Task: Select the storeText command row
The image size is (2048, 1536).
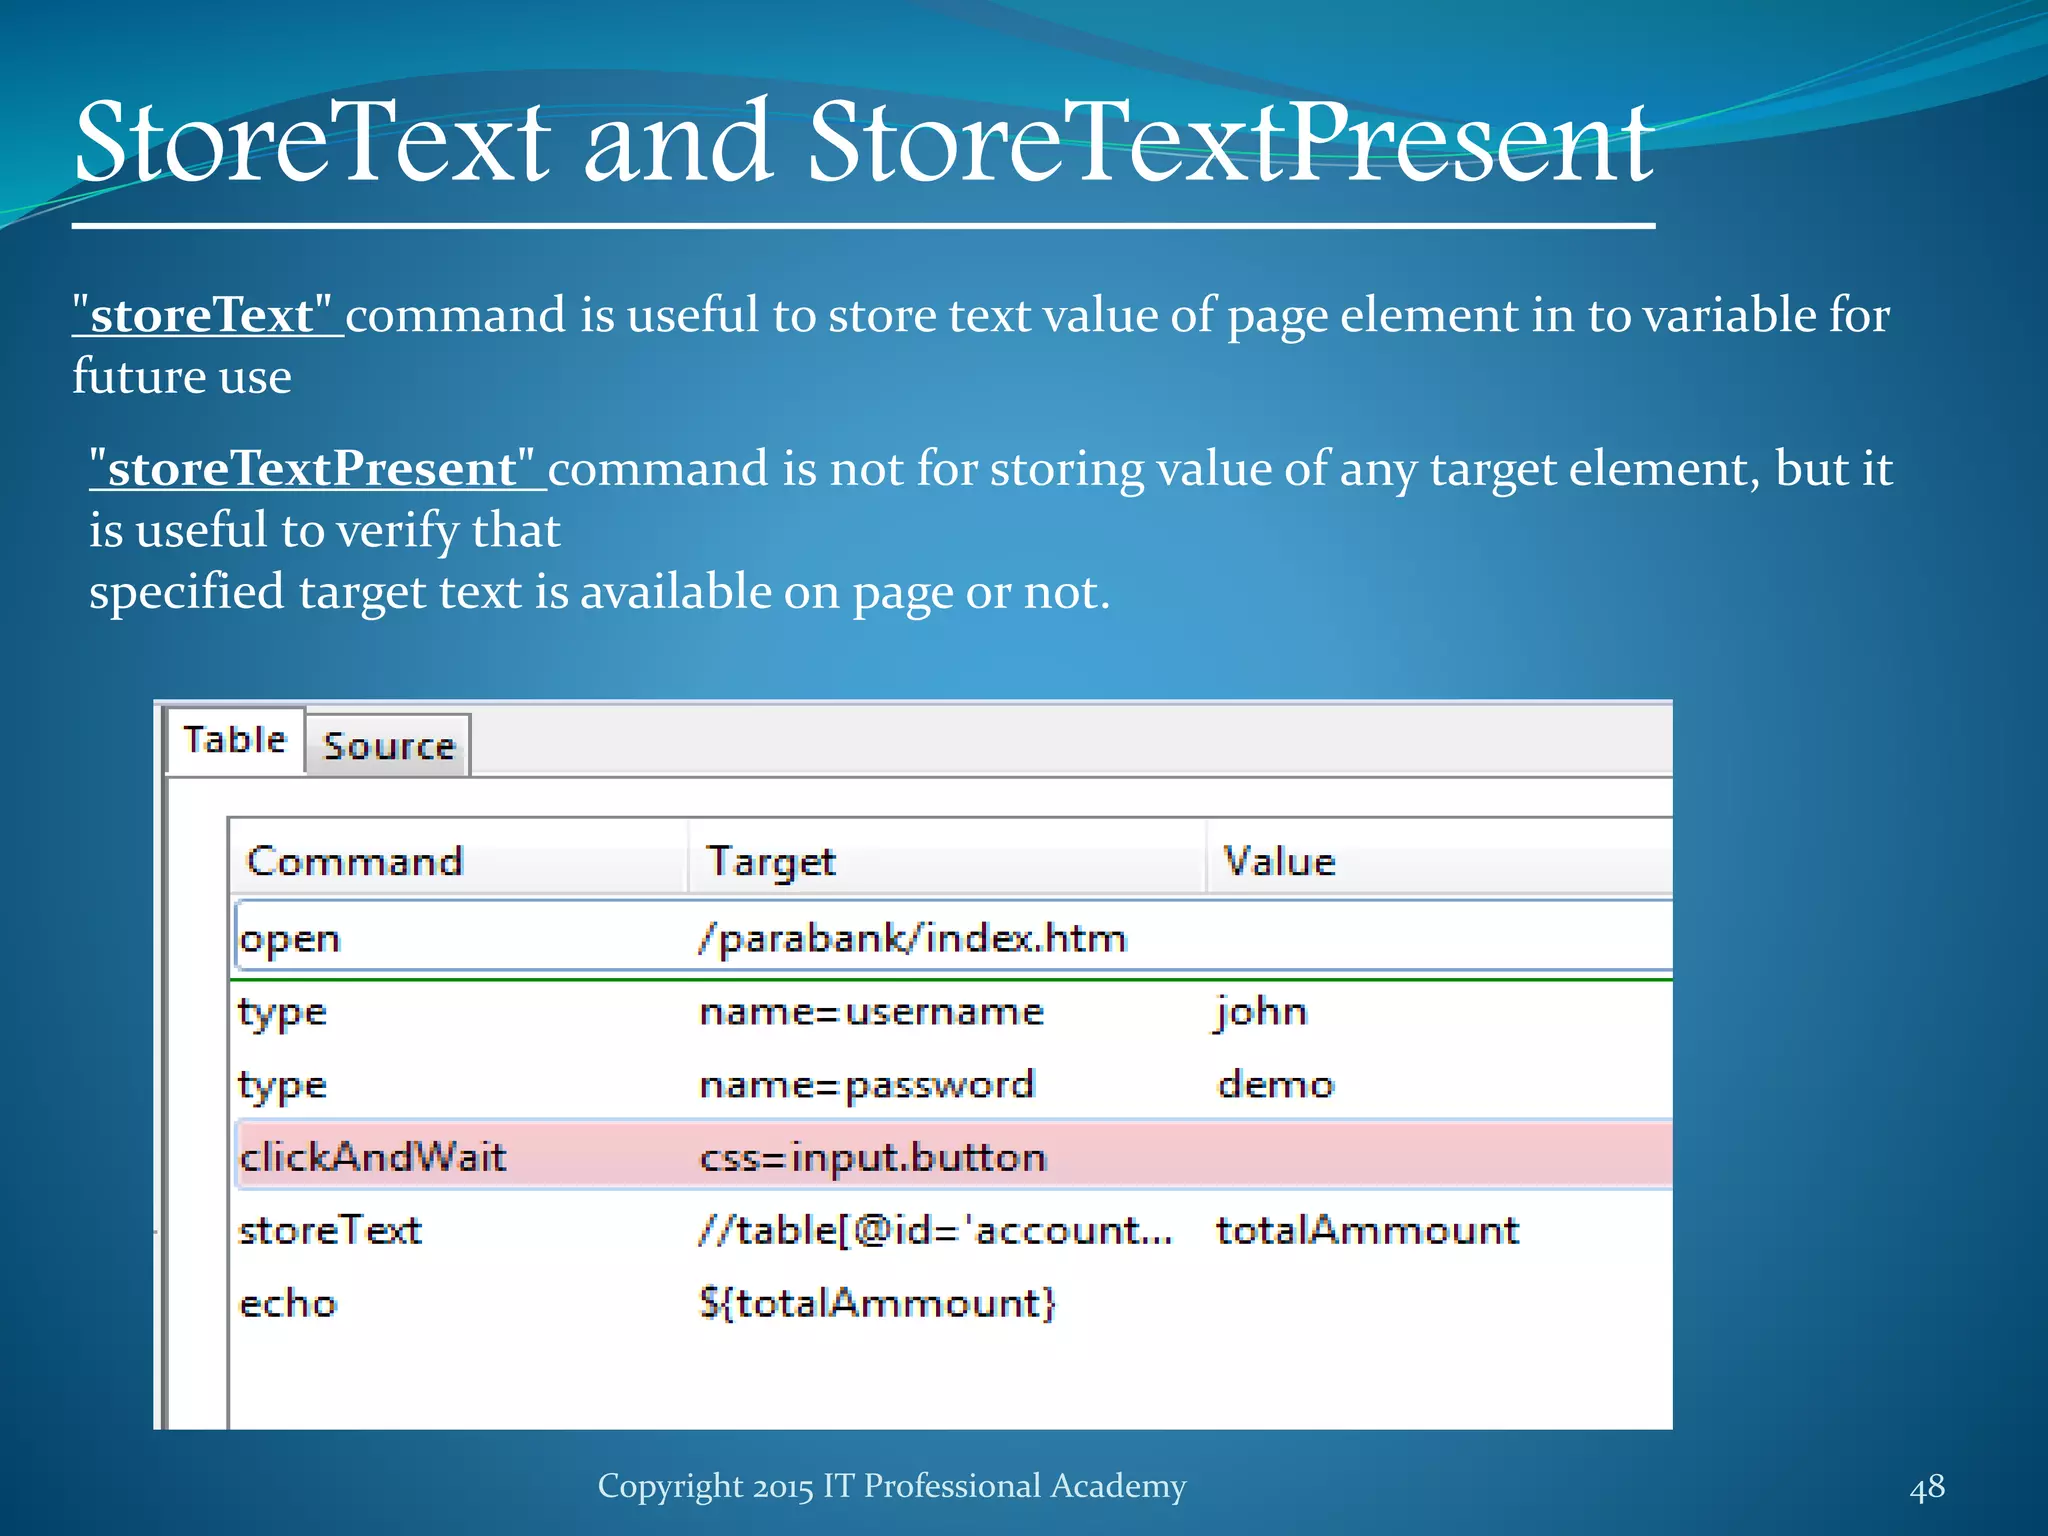Action: click(954, 1230)
